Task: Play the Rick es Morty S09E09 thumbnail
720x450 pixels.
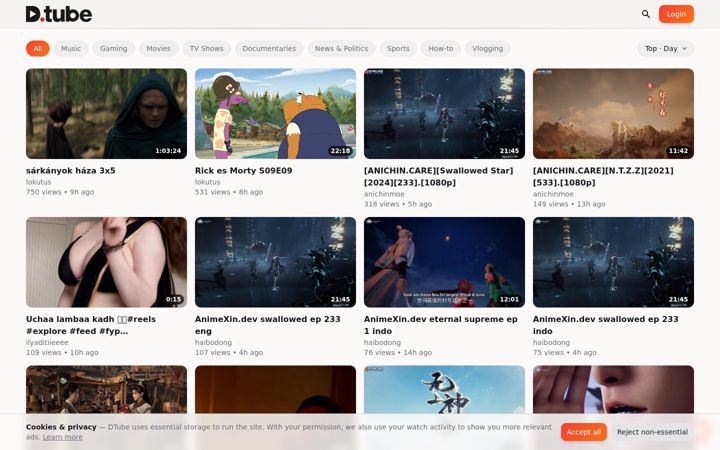Action: tap(276, 113)
